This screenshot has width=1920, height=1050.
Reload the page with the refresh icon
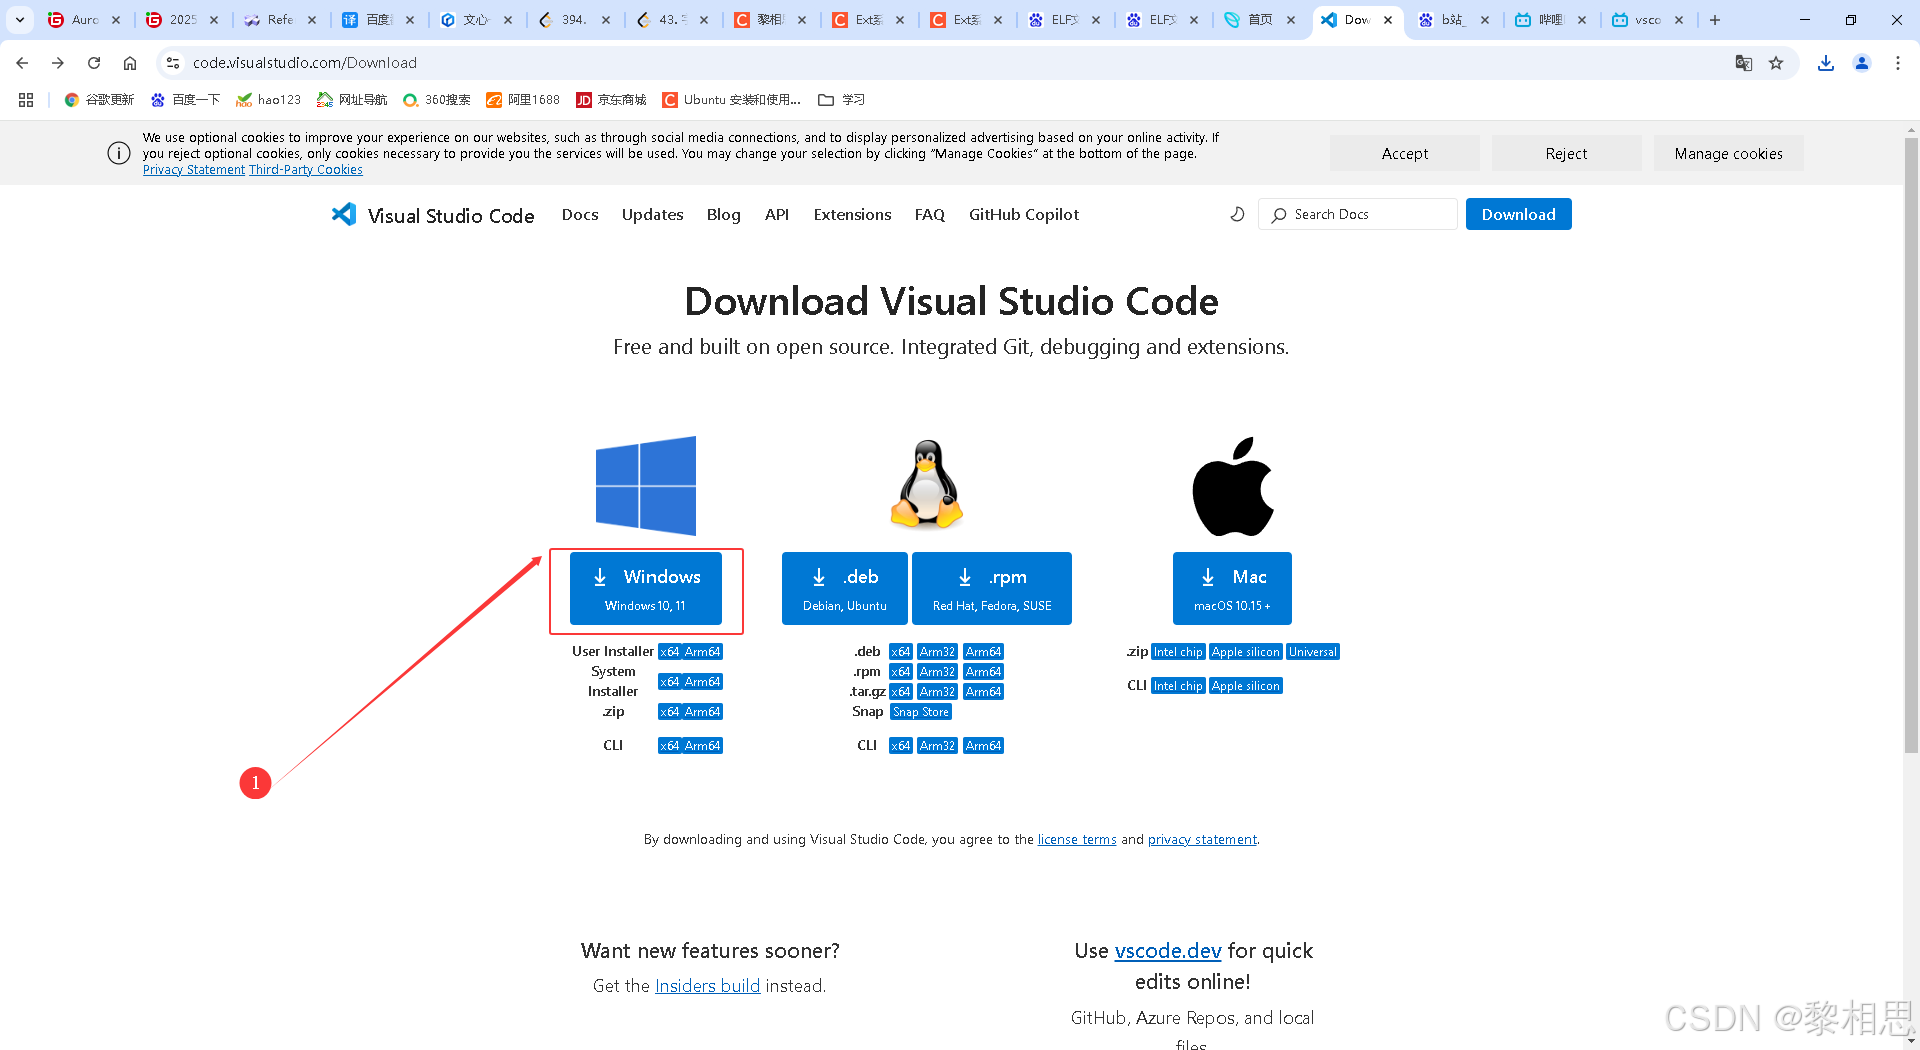94,63
